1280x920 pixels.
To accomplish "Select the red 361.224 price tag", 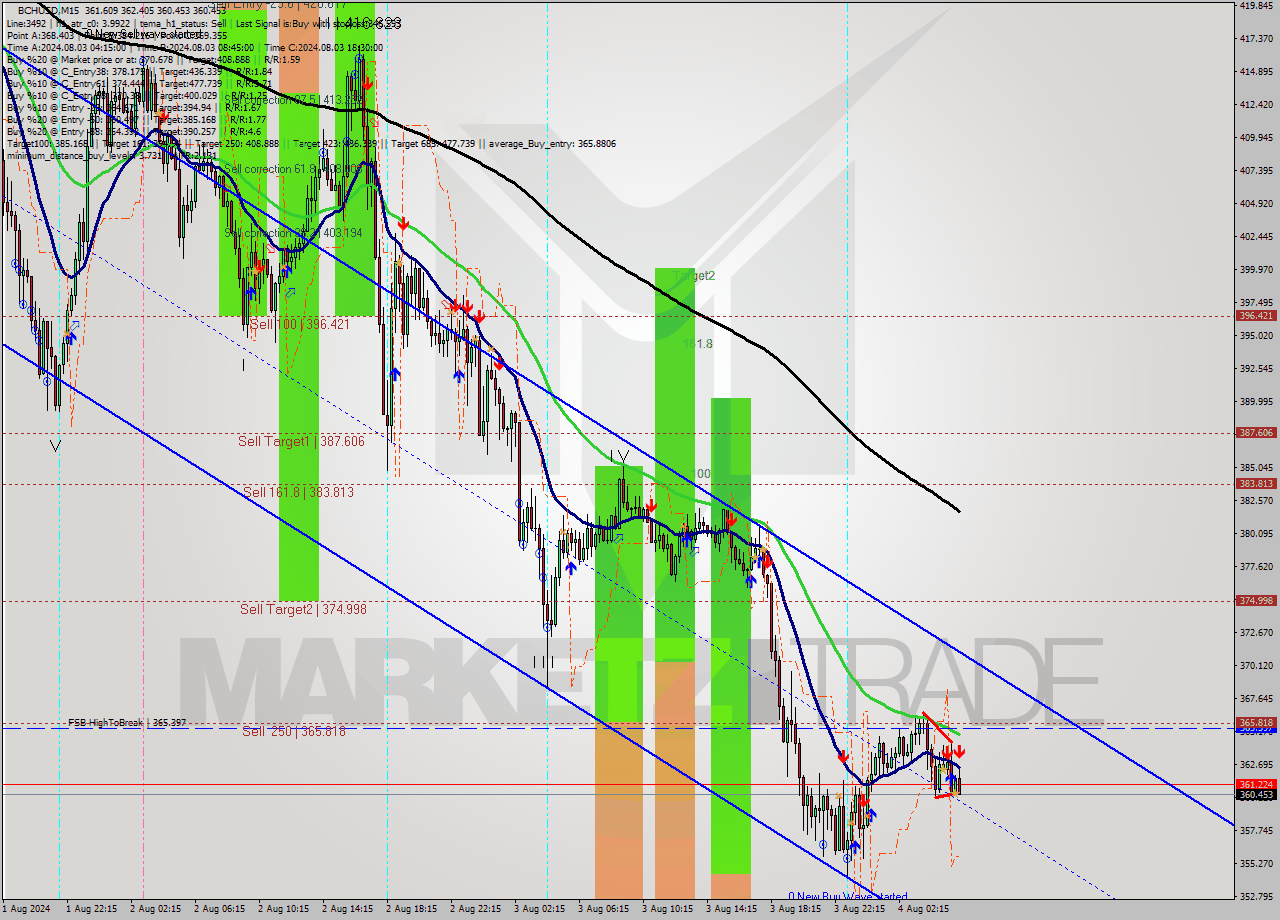I will pos(1256,785).
